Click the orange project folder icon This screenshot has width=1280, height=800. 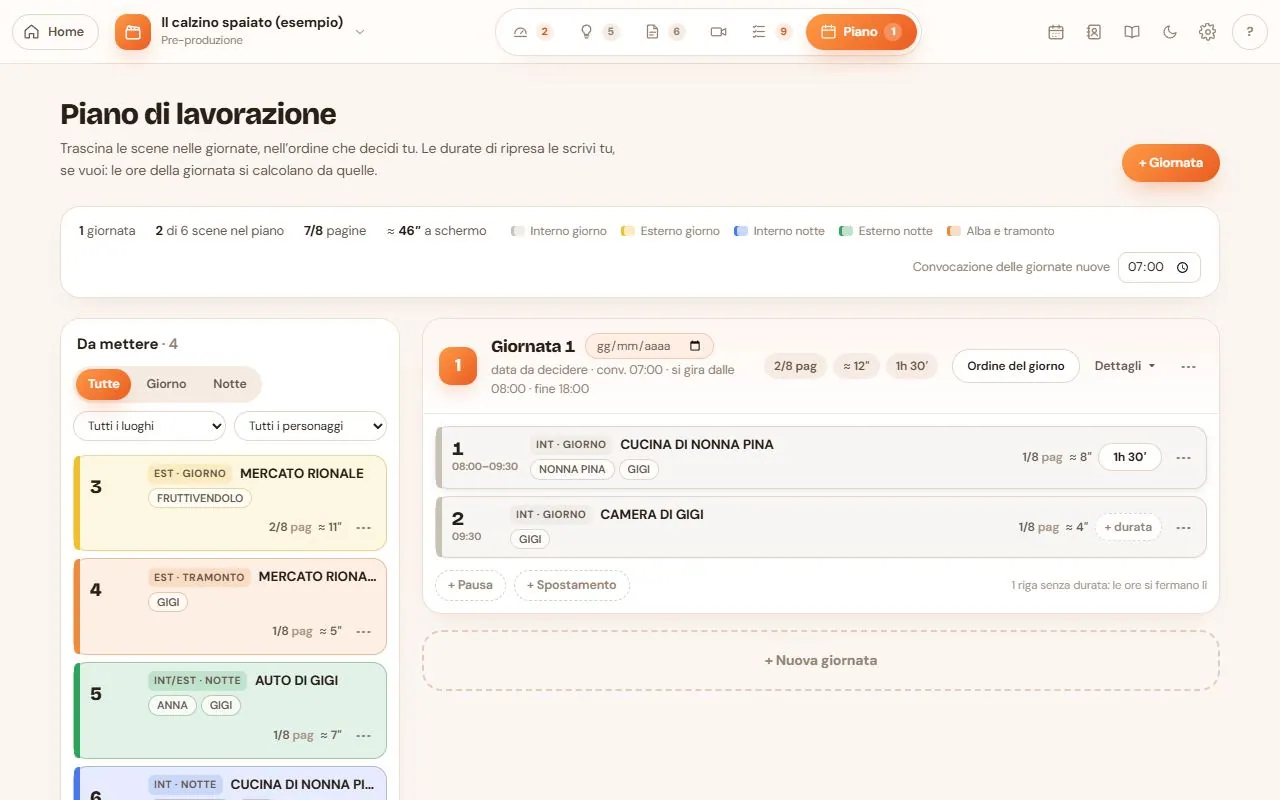click(x=133, y=32)
